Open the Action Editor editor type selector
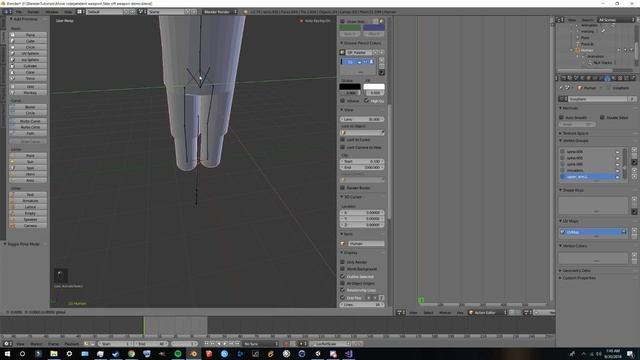The height and width of the screenshot is (360, 640). 401,312
